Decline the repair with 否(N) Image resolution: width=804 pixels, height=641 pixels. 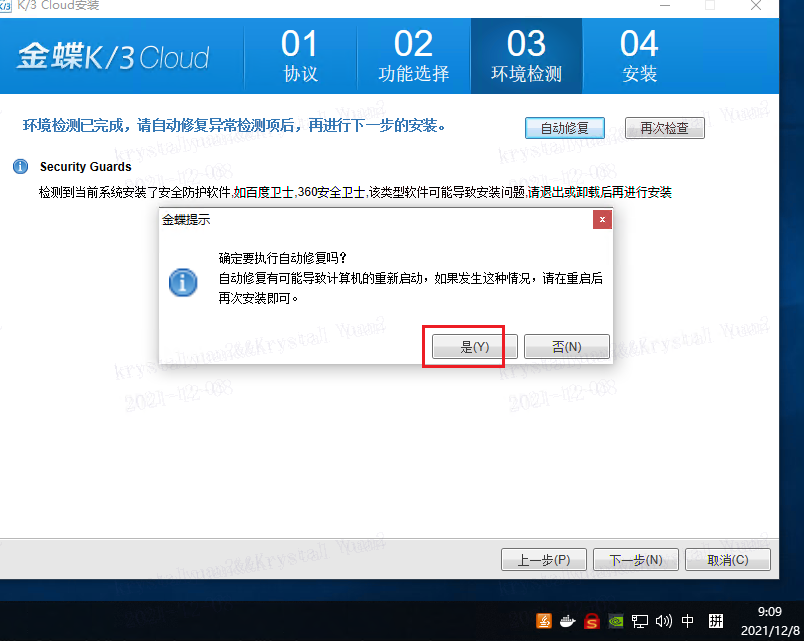tap(567, 346)
